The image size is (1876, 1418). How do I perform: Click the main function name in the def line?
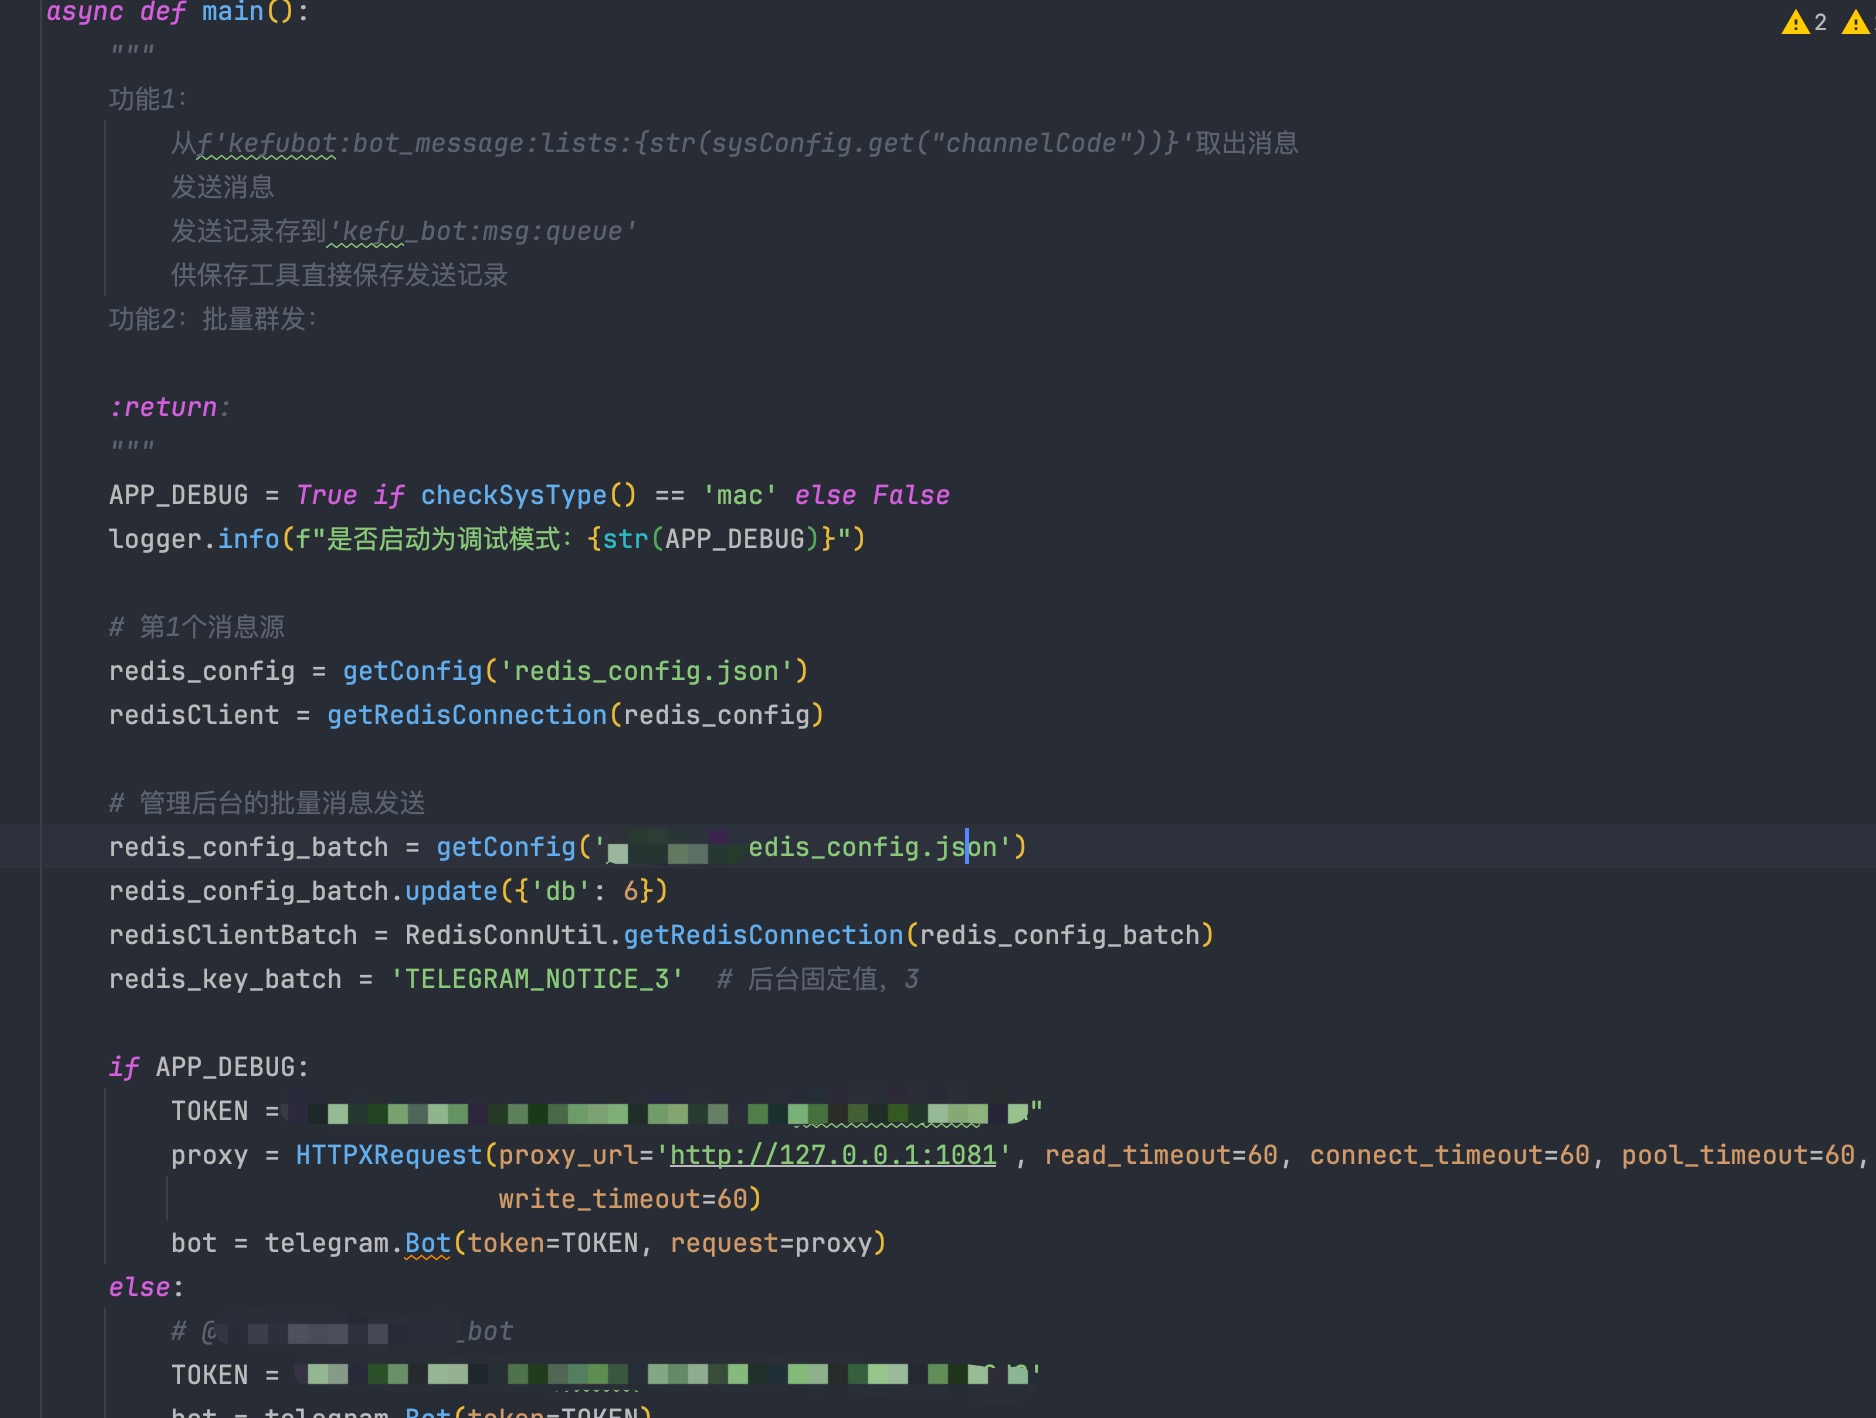click(233, 12)
